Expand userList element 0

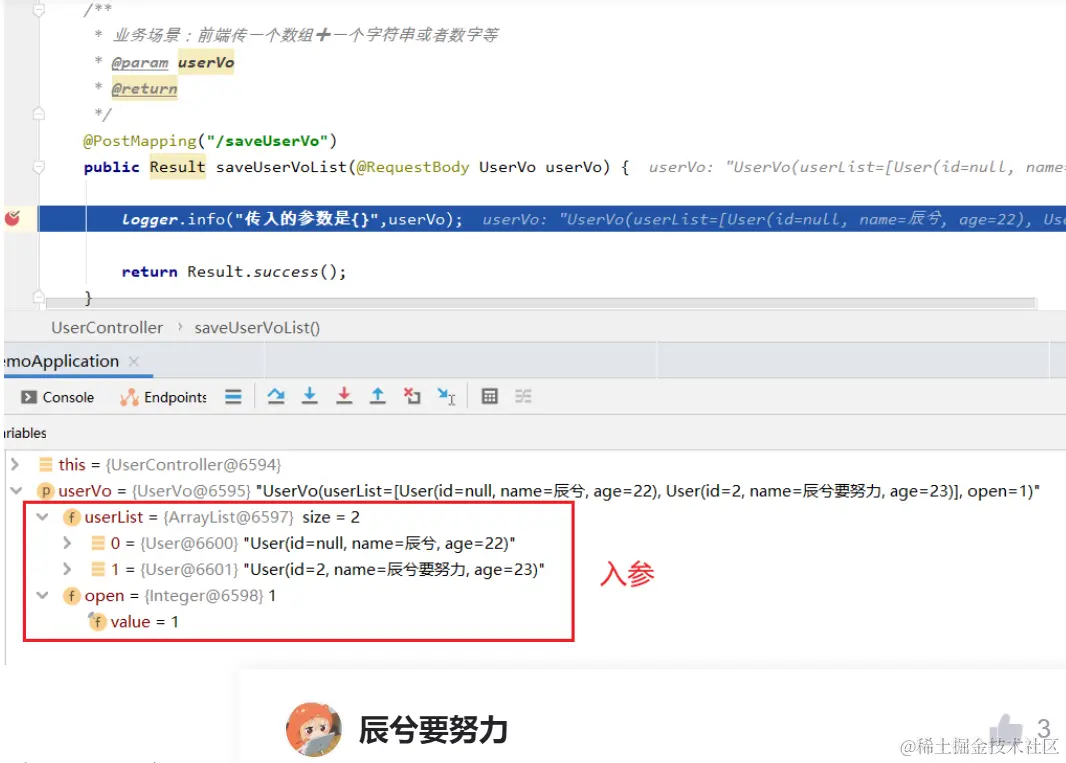[x=67, y=543]
